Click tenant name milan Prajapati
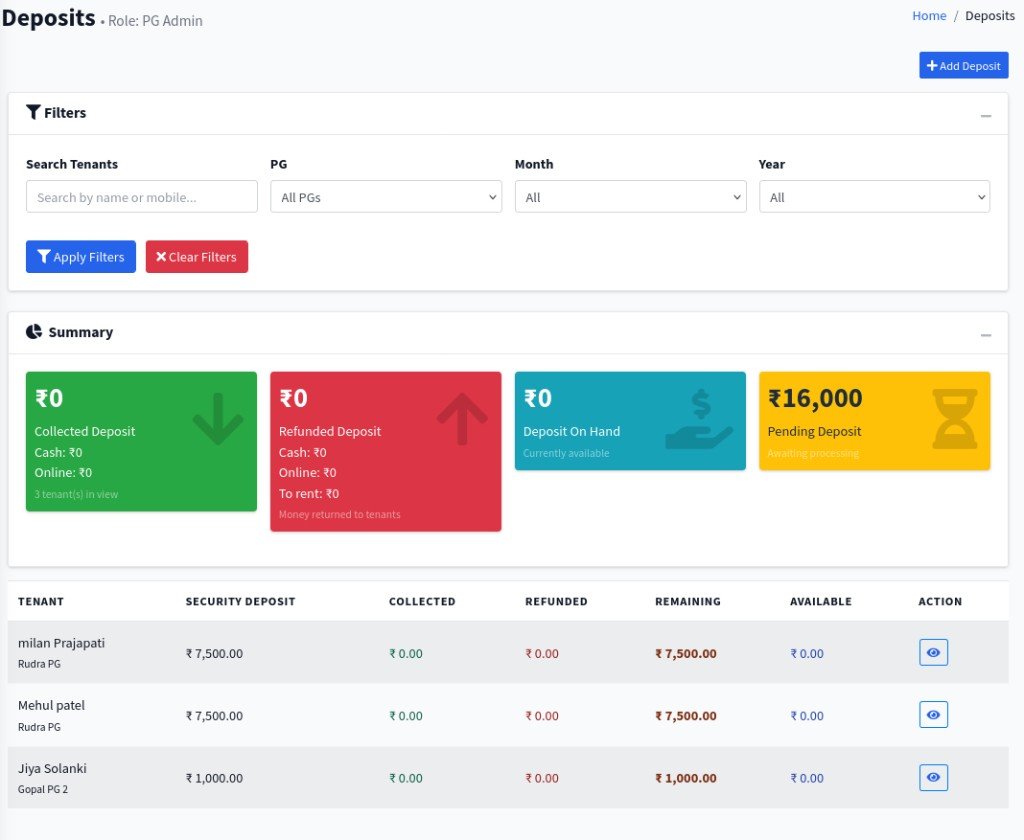The width and height of the screenshot is (1024, 840). click(61, 643)
